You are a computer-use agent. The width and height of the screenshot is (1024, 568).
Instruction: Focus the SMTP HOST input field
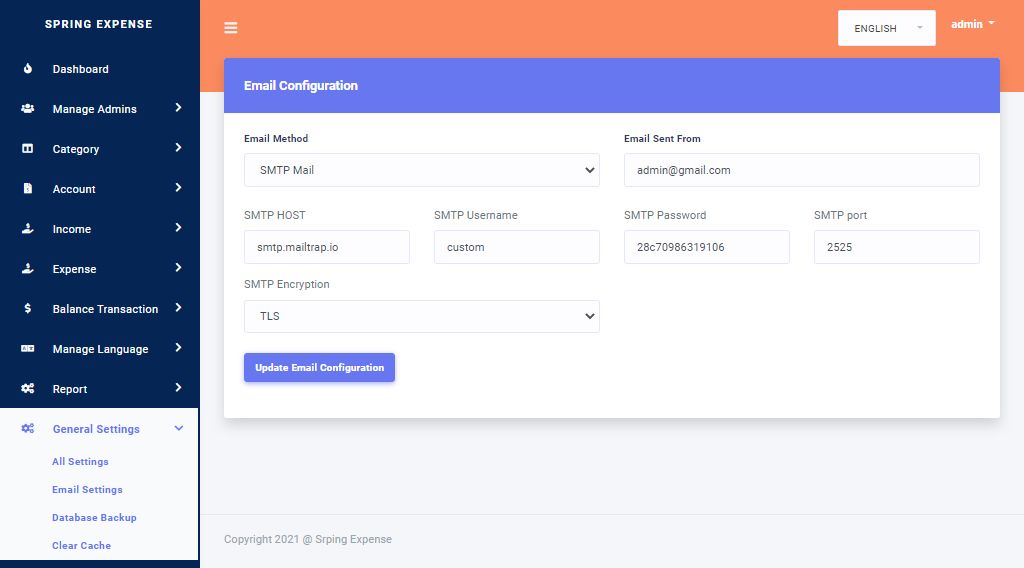326,247
